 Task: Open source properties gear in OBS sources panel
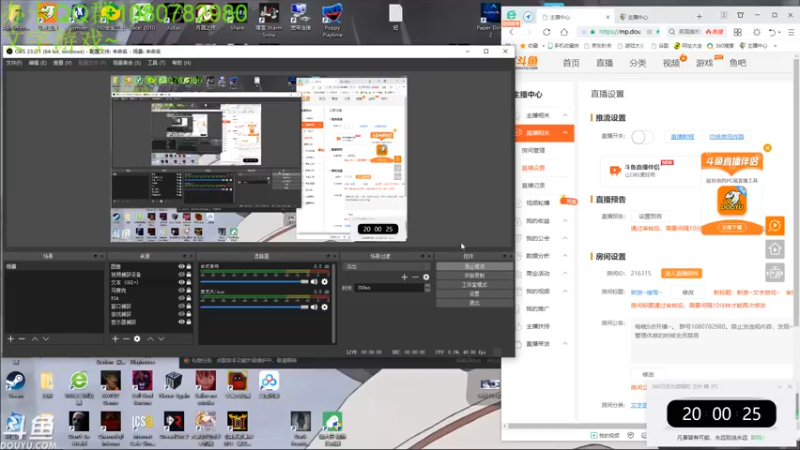click(x=137, y=339)
